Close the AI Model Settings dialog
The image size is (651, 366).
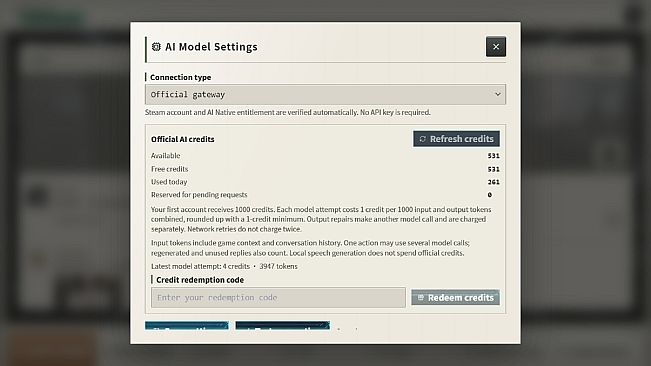click(496, 46)
